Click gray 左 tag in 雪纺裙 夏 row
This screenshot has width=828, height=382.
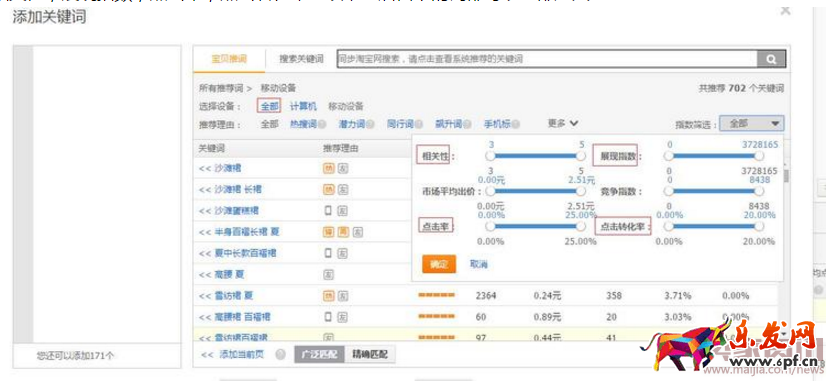(x=343, y=295)
